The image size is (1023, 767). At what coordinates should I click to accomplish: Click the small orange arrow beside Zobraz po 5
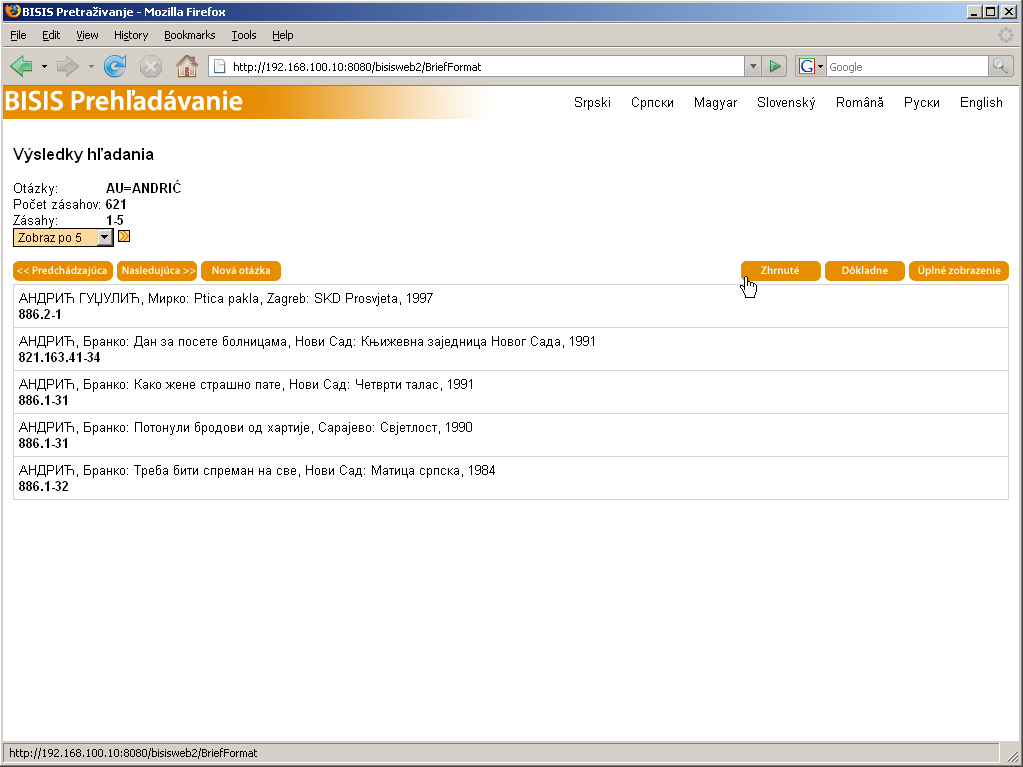click(x=124, y=237)
